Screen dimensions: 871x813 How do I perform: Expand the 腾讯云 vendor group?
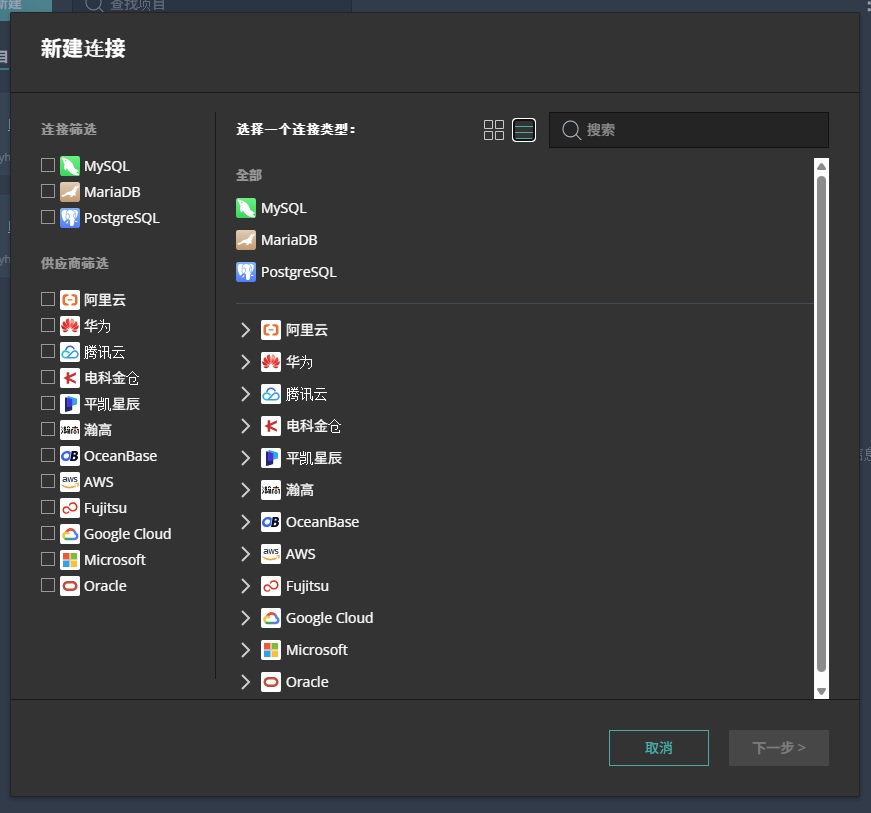[245, 393]
